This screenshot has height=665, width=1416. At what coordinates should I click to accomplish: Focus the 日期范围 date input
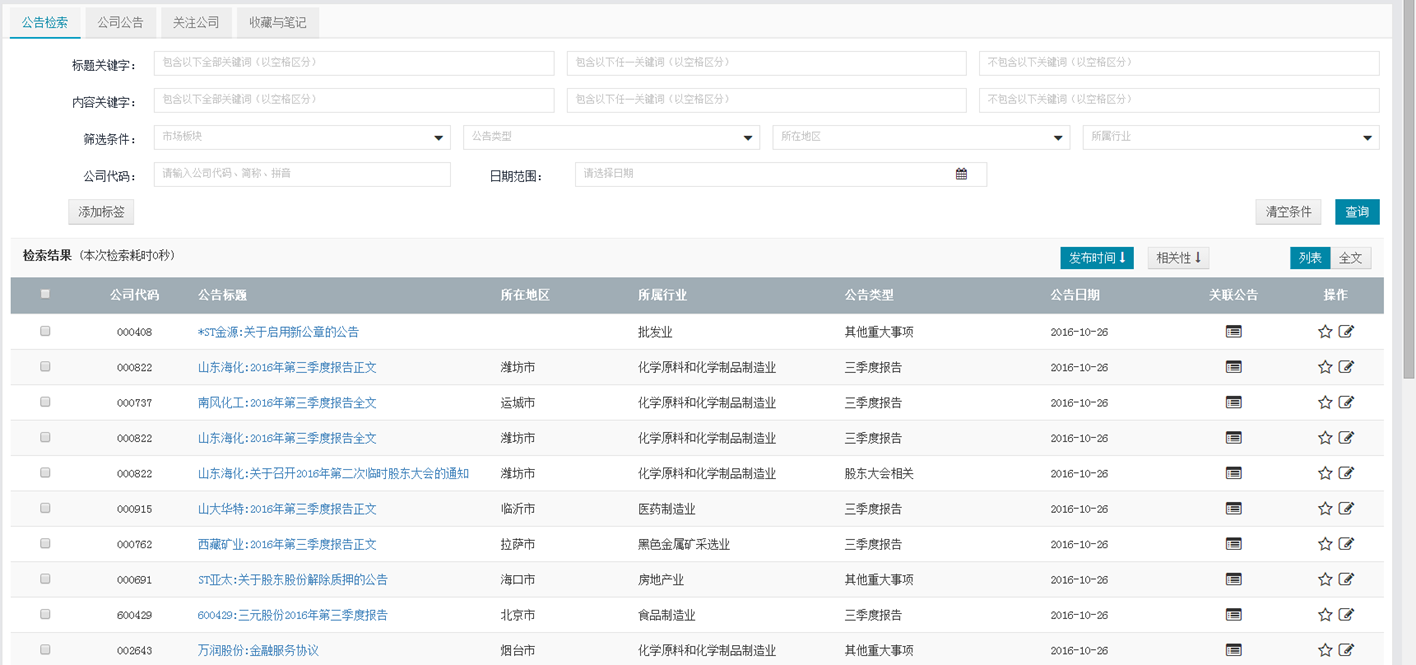coord(781,174)
